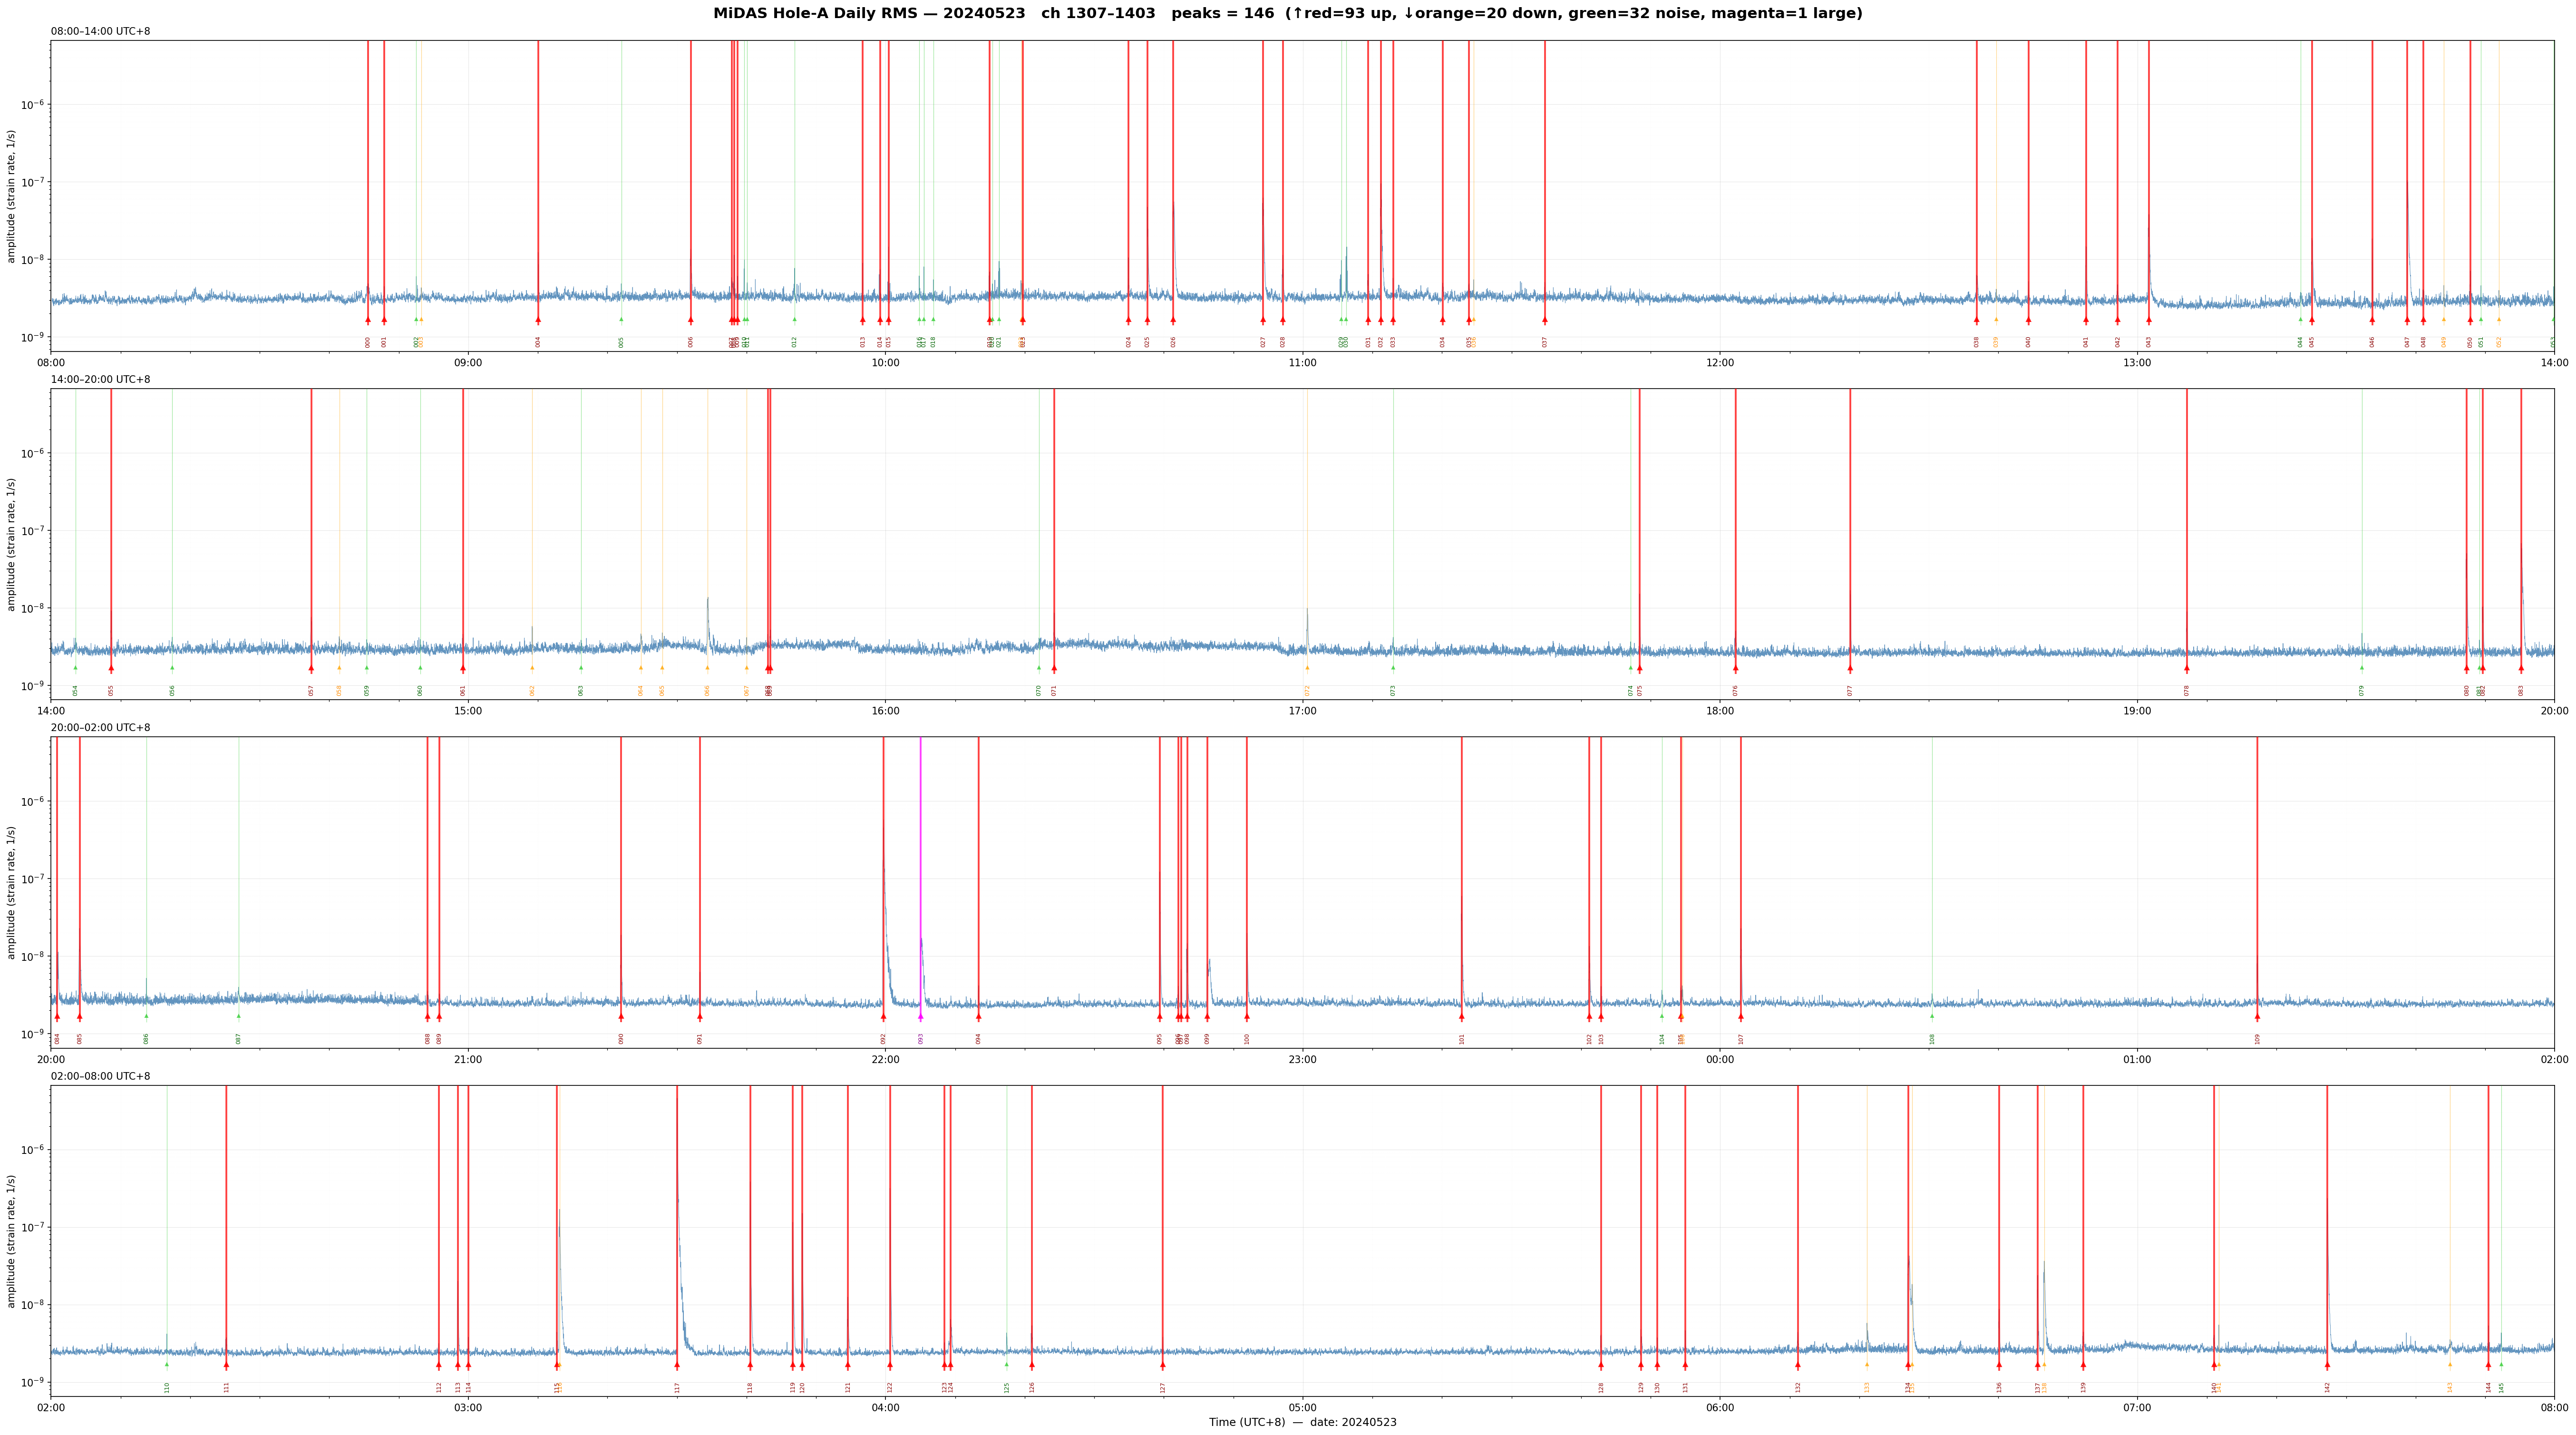Click the red up-arrow marker above label 117

coord(677,1365)
